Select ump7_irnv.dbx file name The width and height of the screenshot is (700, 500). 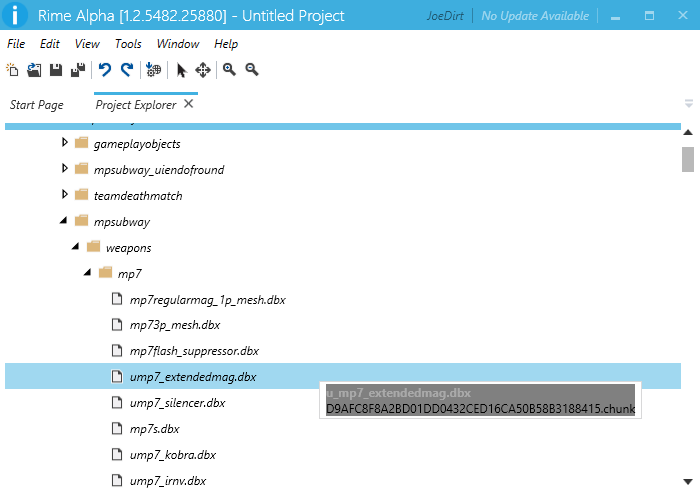tap(168, 481)
